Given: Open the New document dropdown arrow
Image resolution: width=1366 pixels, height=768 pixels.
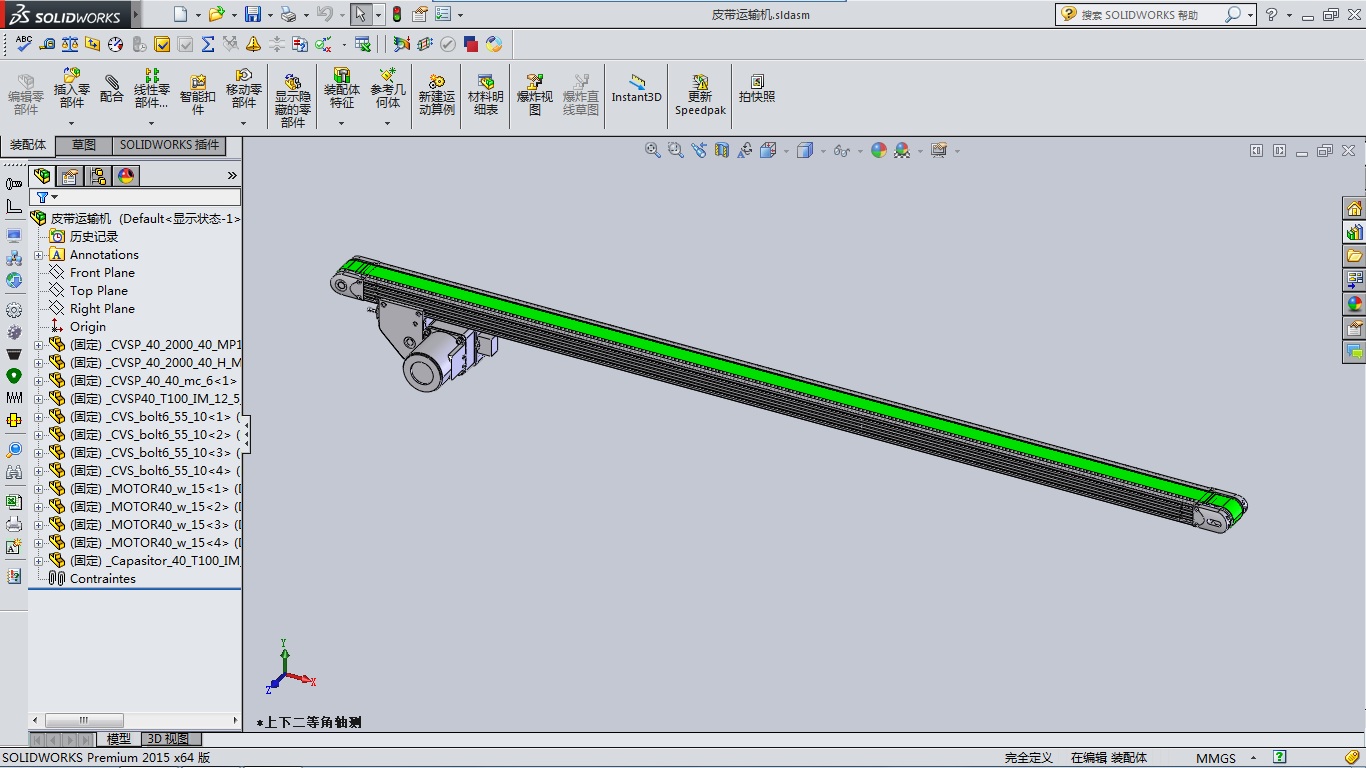Looking at the screenshot, I should tap(198, 15).
